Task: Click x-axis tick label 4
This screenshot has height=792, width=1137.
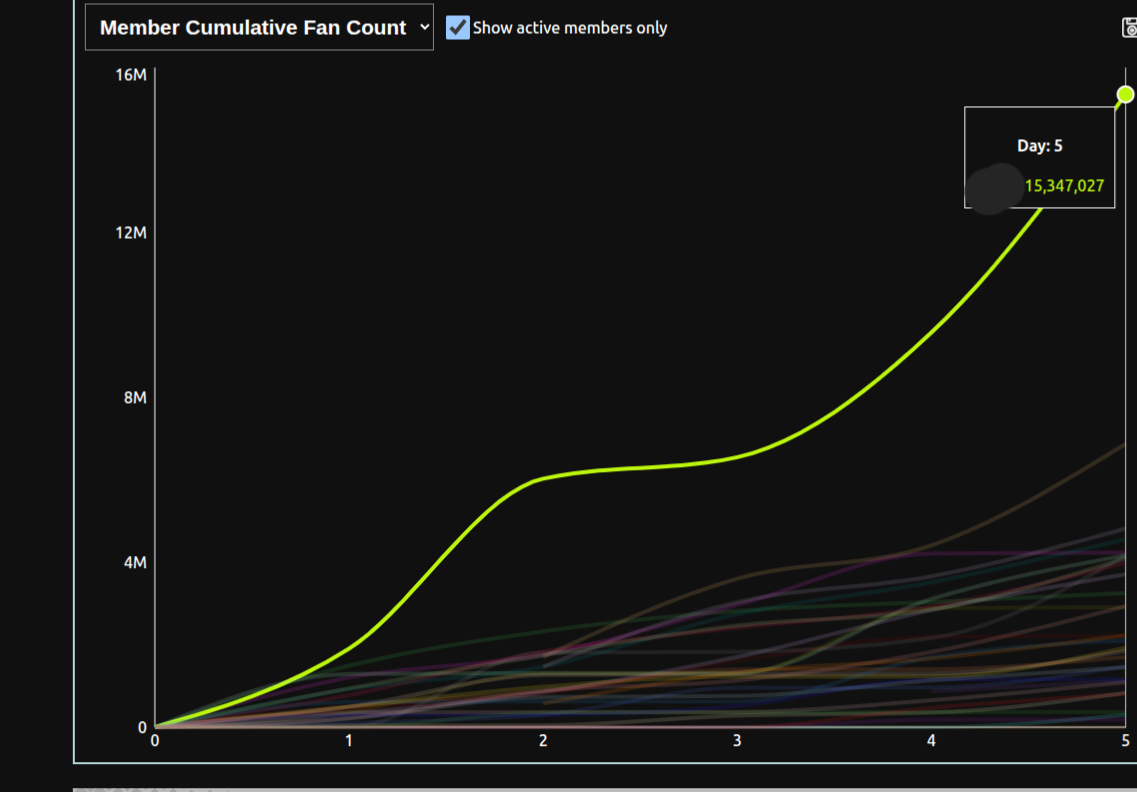Action: point(931,741)
